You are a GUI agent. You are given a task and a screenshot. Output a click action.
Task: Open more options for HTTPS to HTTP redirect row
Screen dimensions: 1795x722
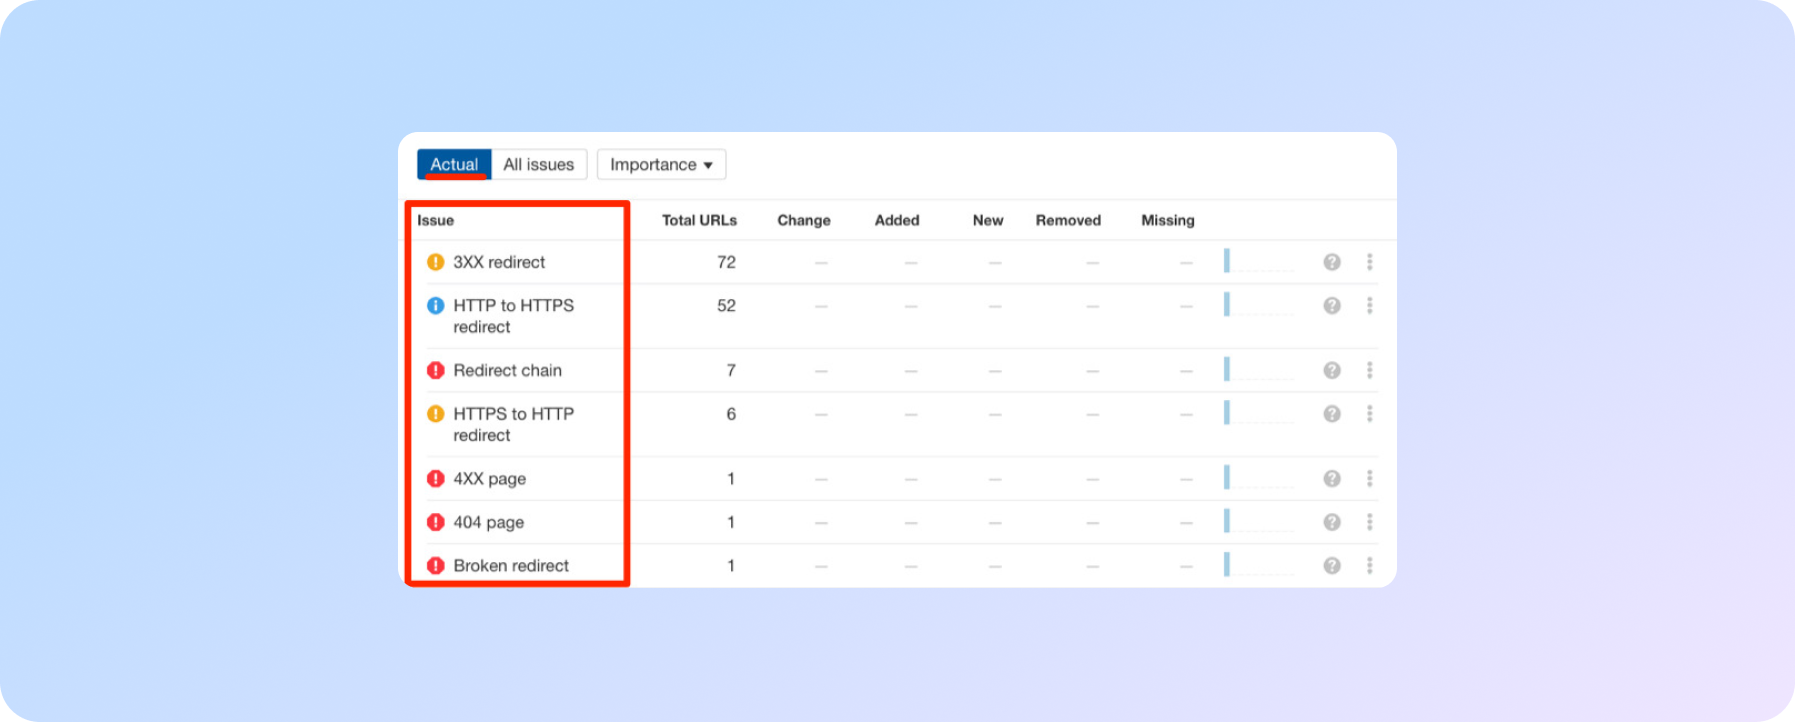point(1370,413)
